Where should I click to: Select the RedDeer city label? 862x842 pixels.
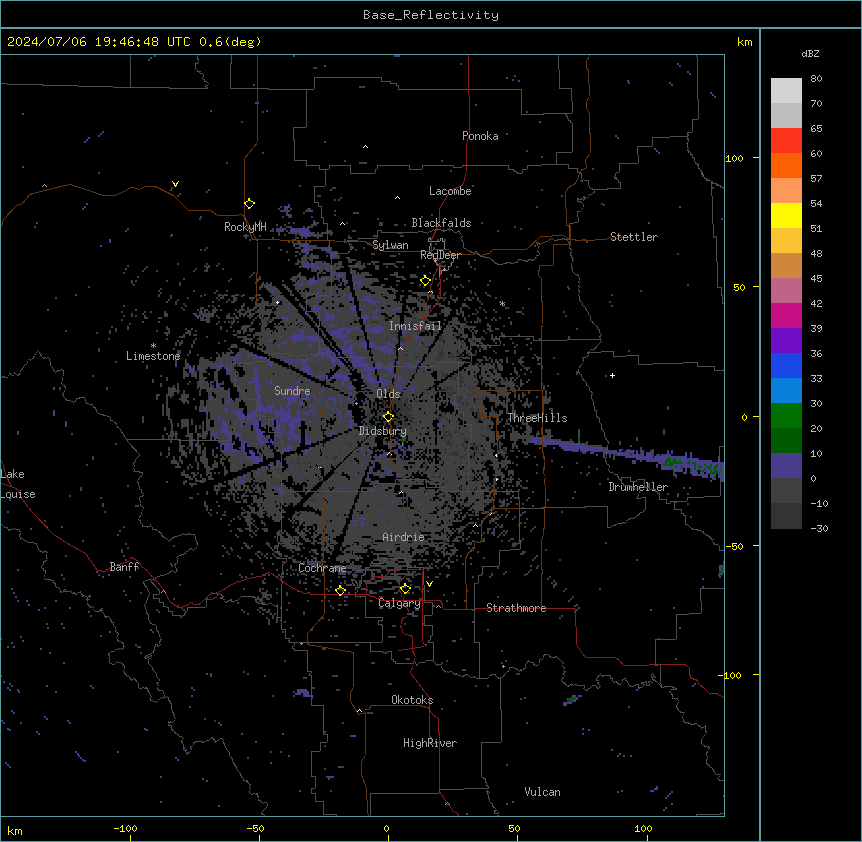pyautogui.click(x=440, y=255)
